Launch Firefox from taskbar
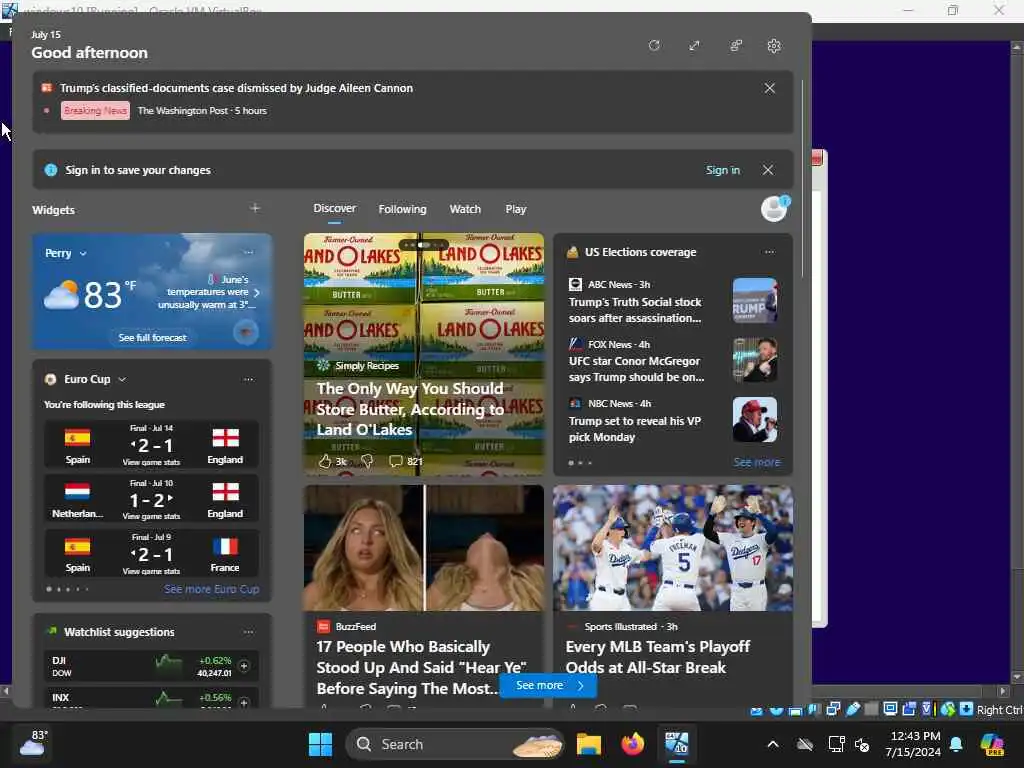Image resolution: width=1024 pixels, height=768 pixels. coord(632,744)
